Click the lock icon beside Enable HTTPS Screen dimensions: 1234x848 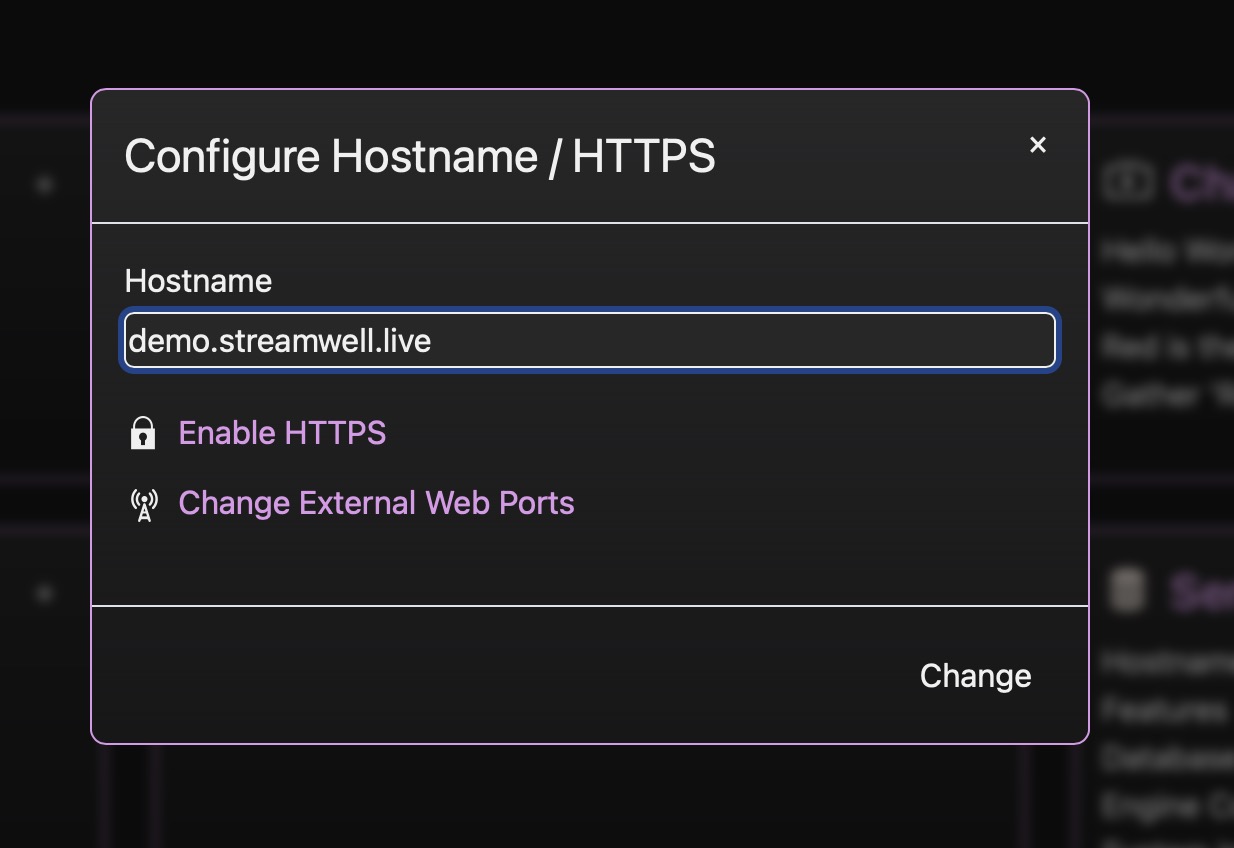[x=143, y=433]
